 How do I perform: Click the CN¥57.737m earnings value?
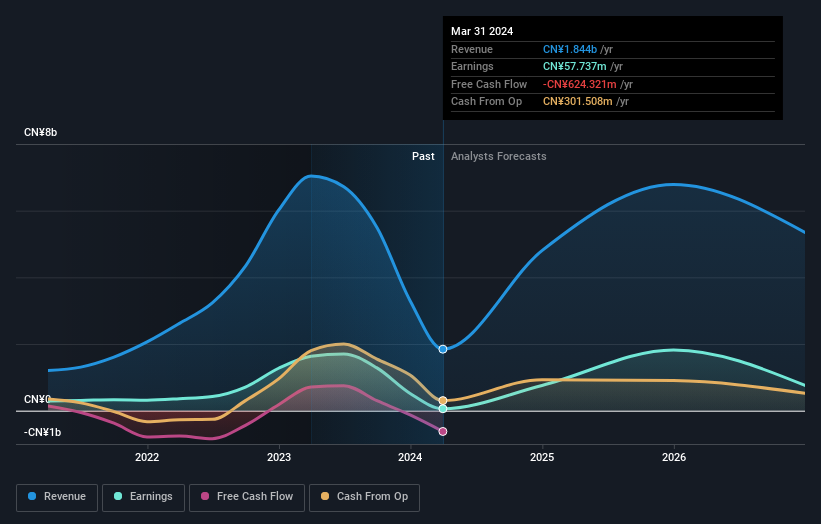point(574,66)
